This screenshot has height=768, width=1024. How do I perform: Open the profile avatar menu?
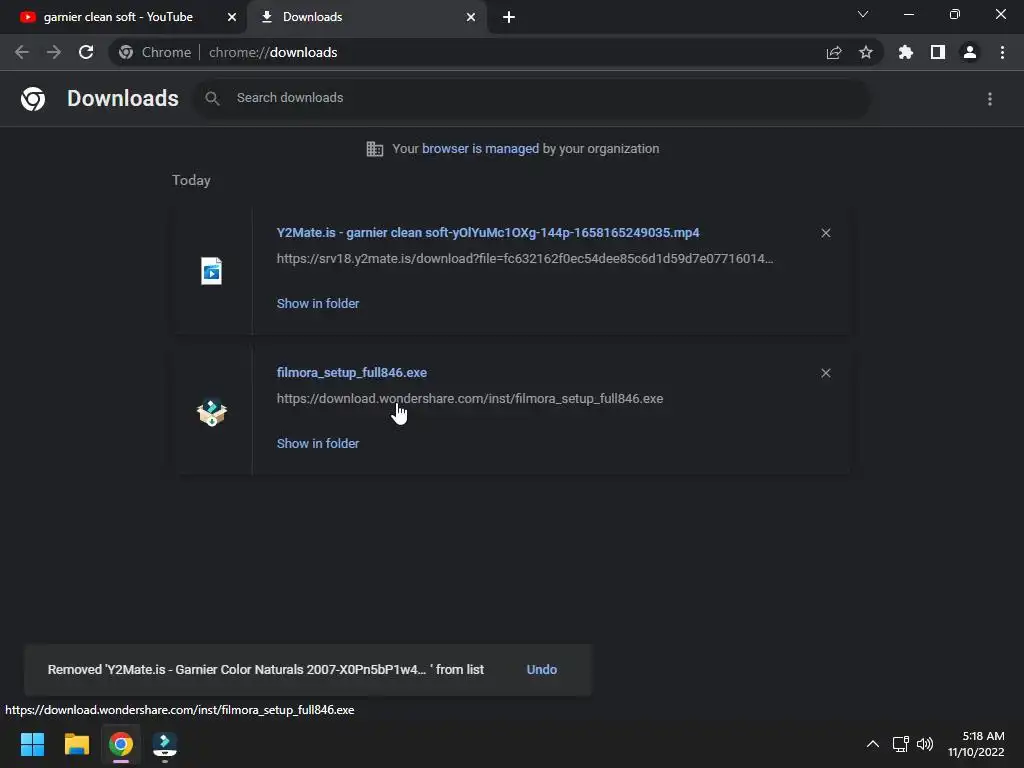pos(970,52)
